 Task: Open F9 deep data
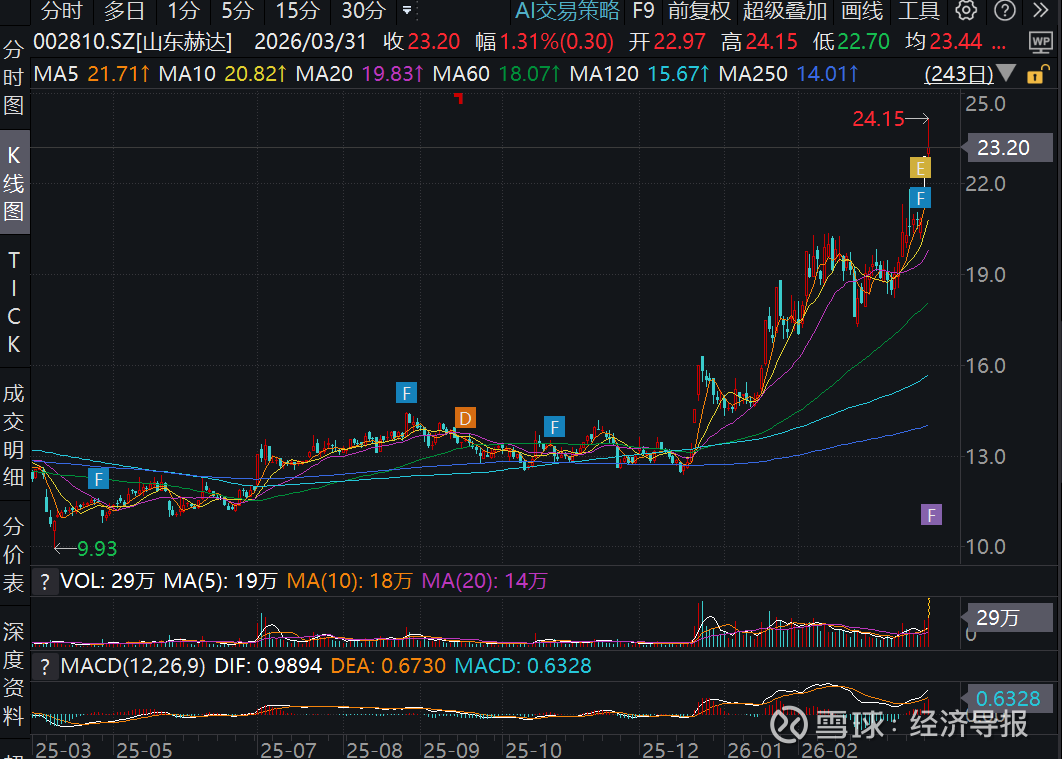(x=643, y=10)
